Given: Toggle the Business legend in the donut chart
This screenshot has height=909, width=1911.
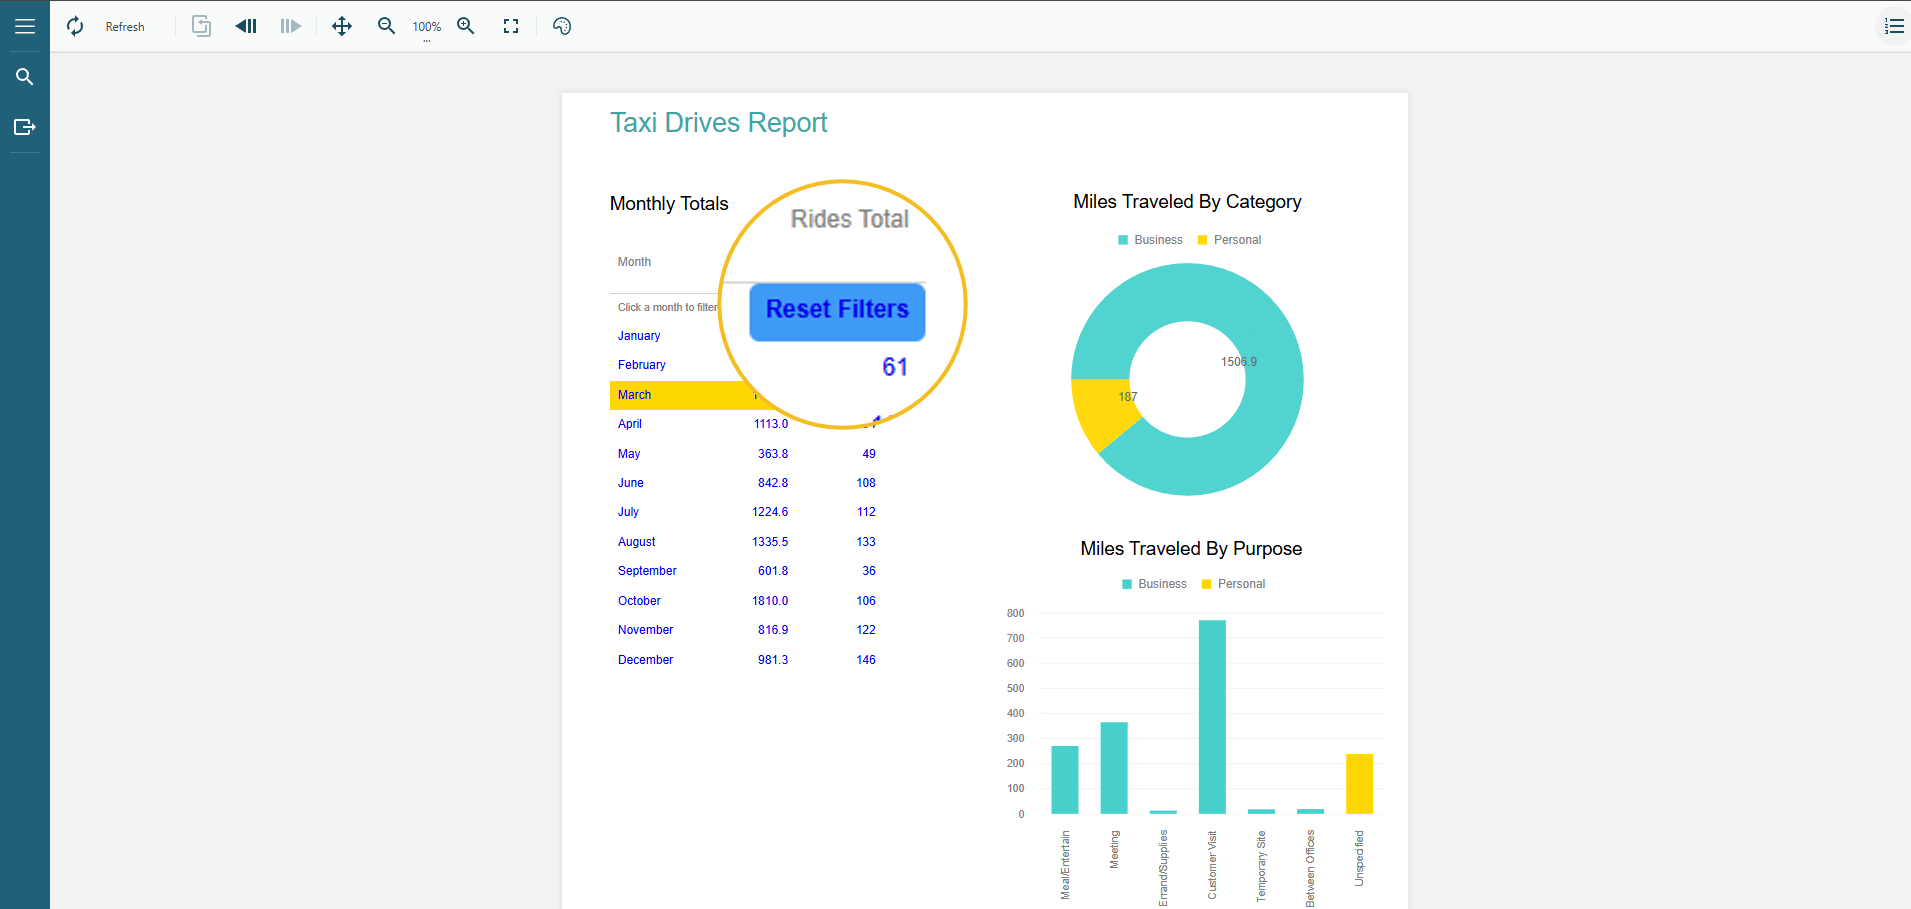Looking at the screenshot, I should [x=1150, y=240].
